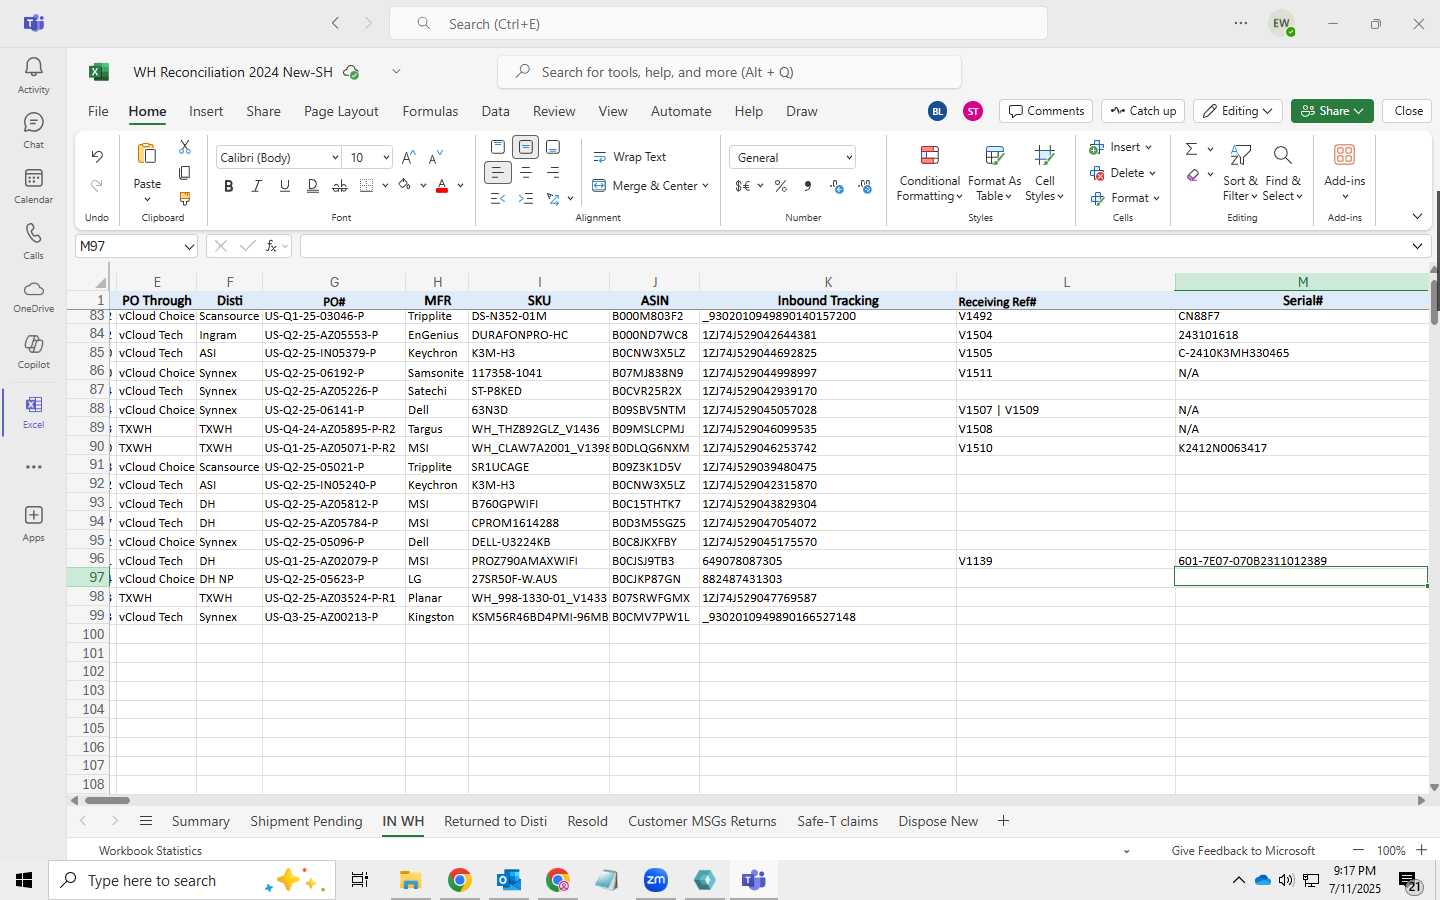This screenshot has height=900, width=1440.
Task: Activate the Format Painter brush
Action: tap(184, 199)
